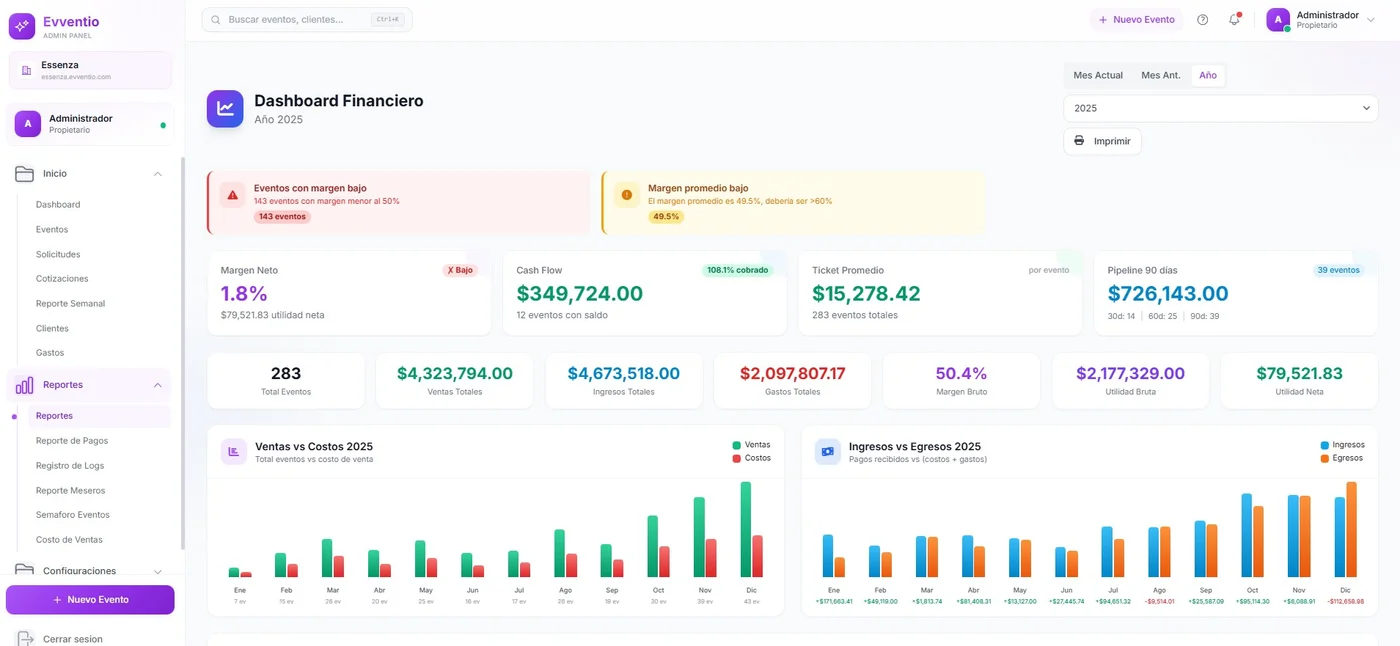Click the green Dic Ventas bar
This screenshot has width=1400, height=646.
pos(746,530)
